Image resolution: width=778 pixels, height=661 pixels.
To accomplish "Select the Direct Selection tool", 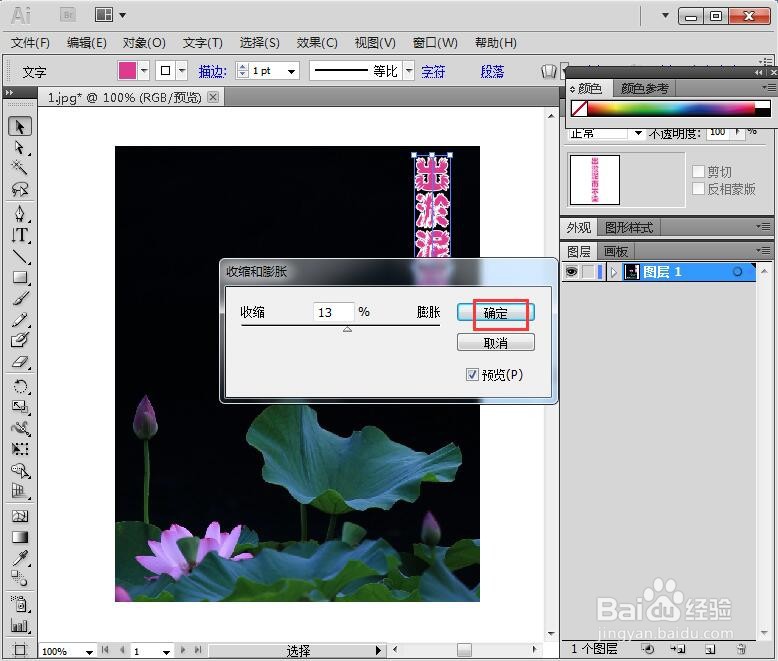I will (20, 148).
